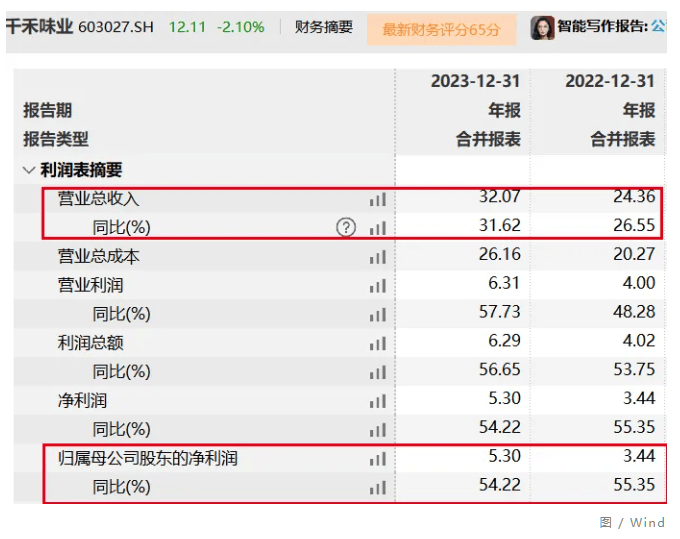Screen dimensions: 680x539
Task: Select the 2022-12-31 column header
Action: click(x=610, y=81)
